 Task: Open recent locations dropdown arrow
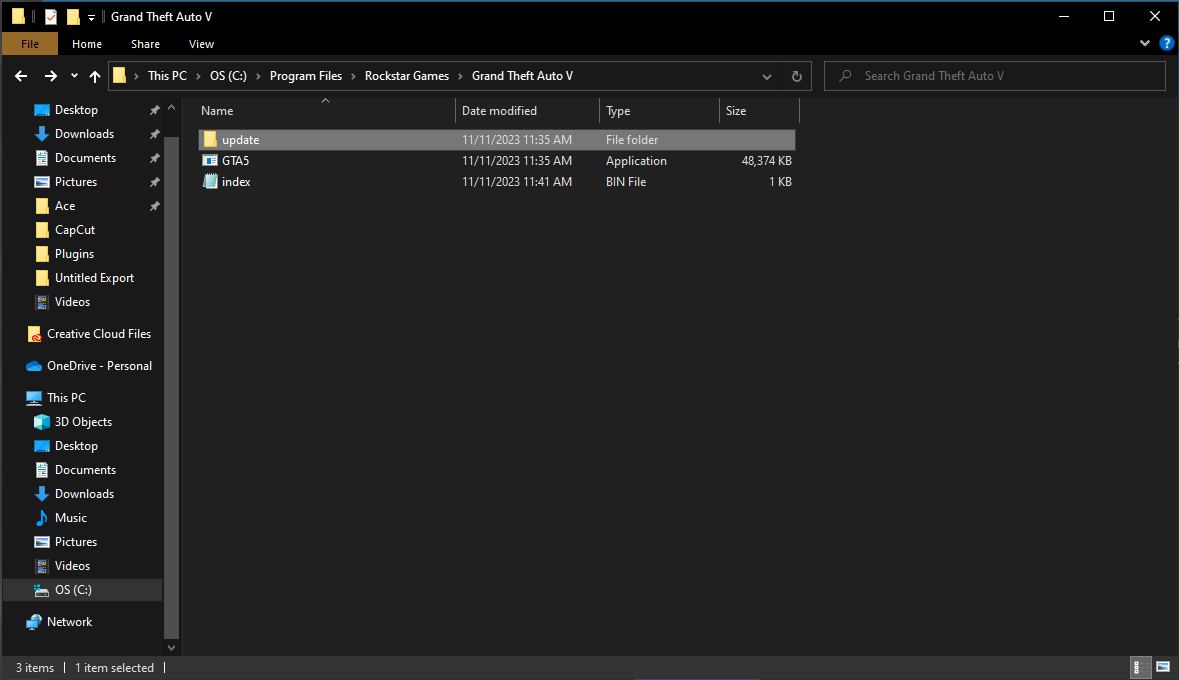(74, 76)
